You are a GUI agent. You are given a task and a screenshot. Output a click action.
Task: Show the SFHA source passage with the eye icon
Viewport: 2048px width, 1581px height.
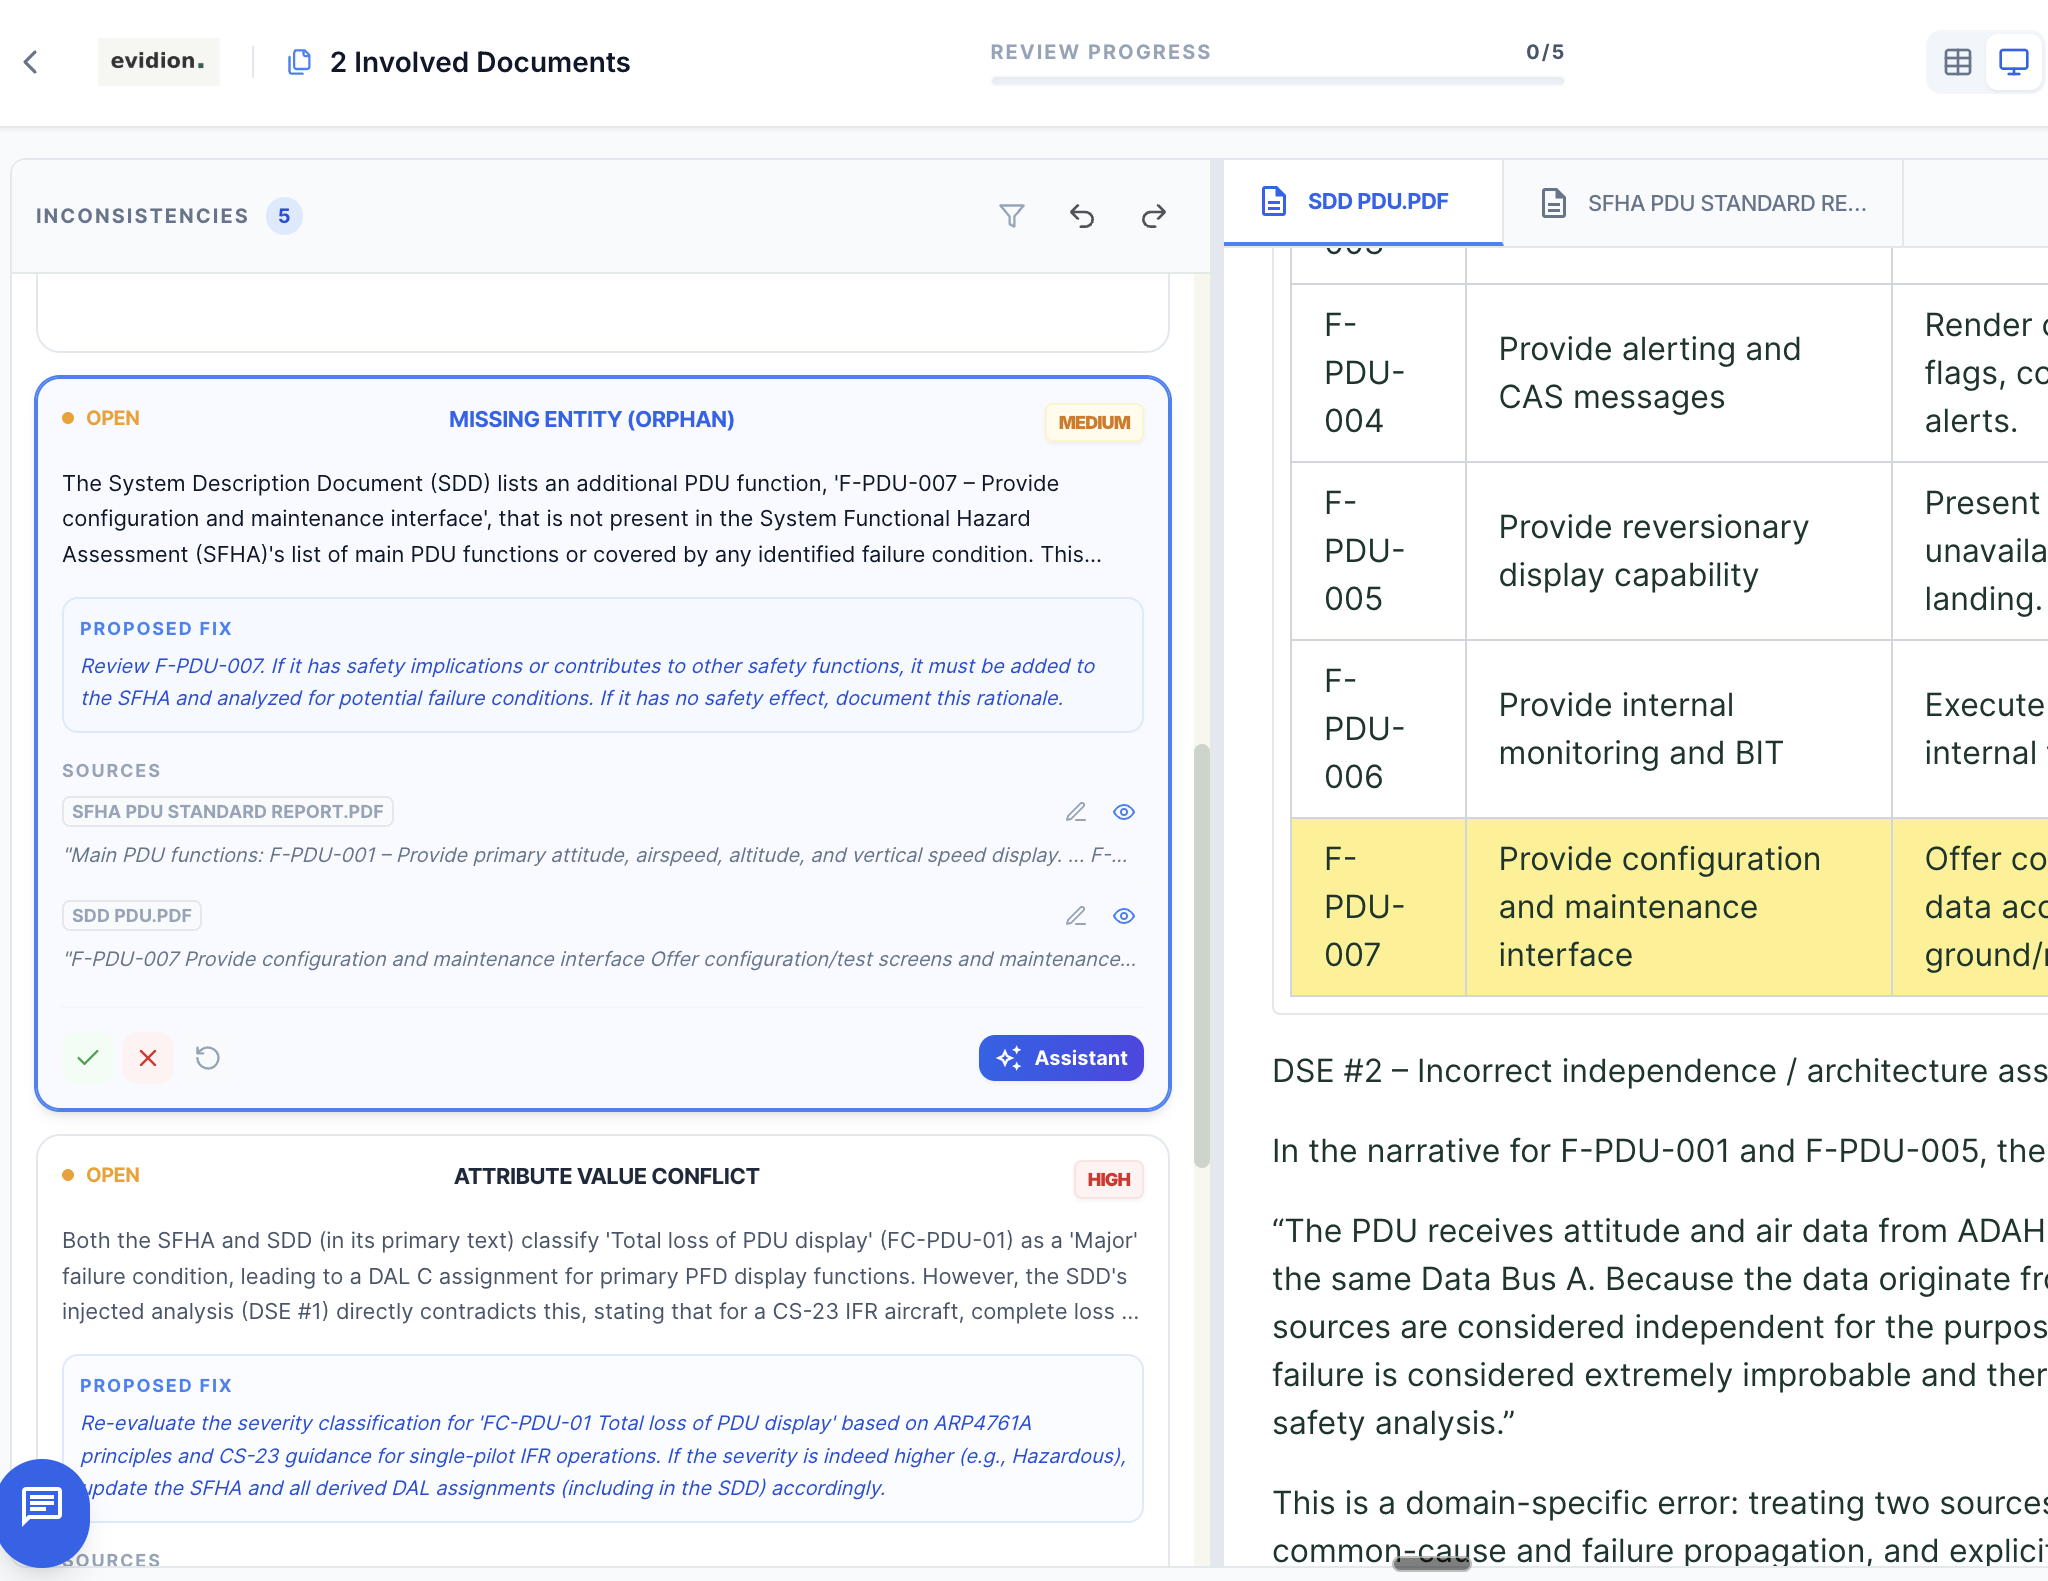1123,812
